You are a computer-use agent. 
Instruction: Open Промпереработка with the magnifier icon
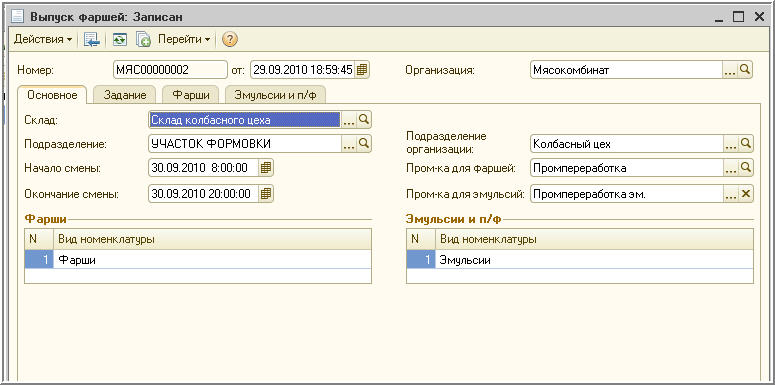click(745, 168)
